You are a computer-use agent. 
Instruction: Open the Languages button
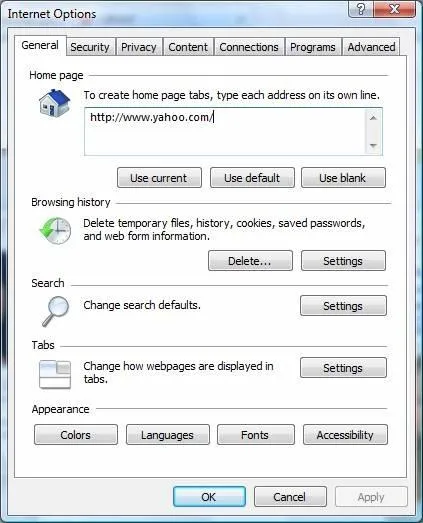(x=167, y=435)
